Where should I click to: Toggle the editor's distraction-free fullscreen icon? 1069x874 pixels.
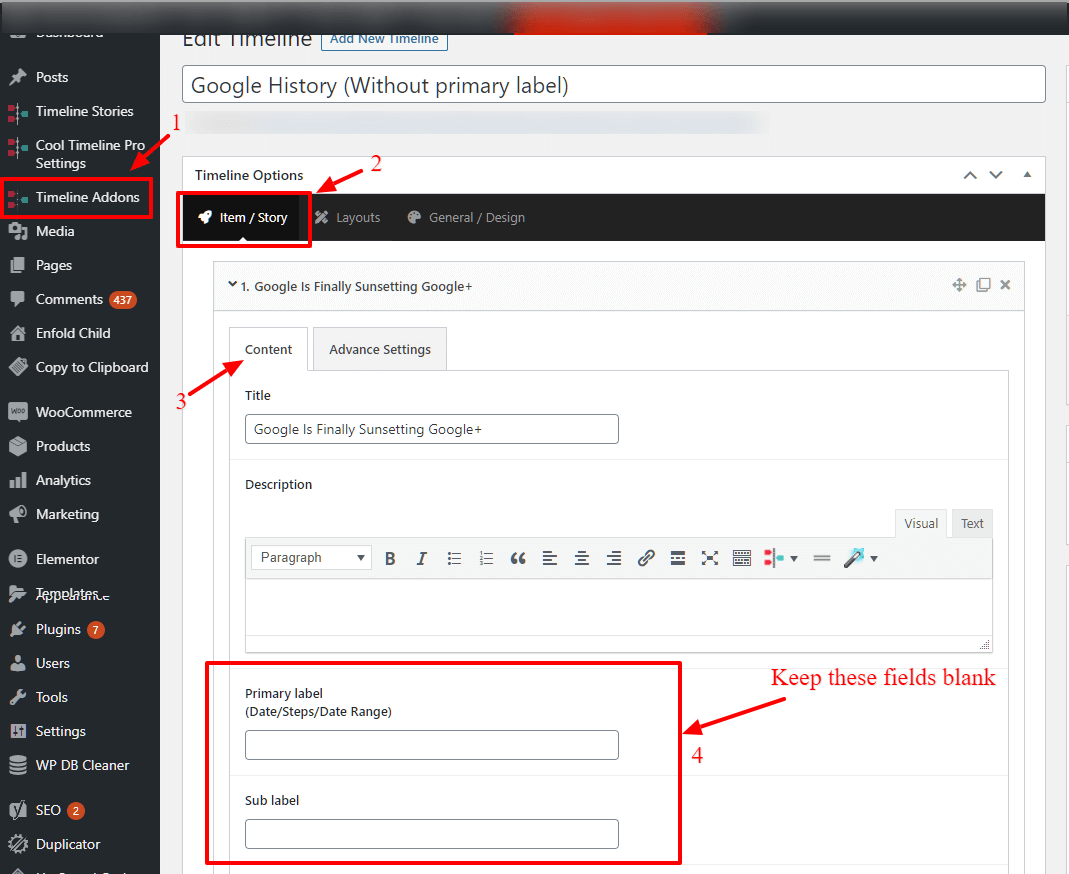[x=710, y=558]
